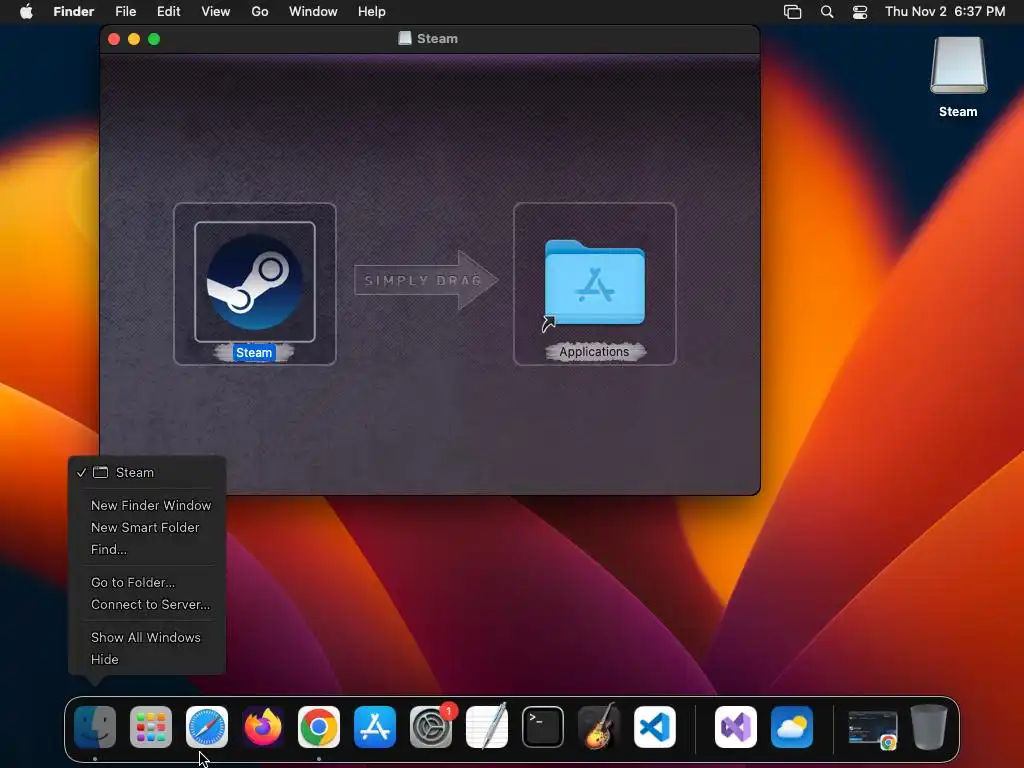Open minimized Chrome window thumbnail in Dock
The width and height of the screenshot is (1024, 768).
872,728
